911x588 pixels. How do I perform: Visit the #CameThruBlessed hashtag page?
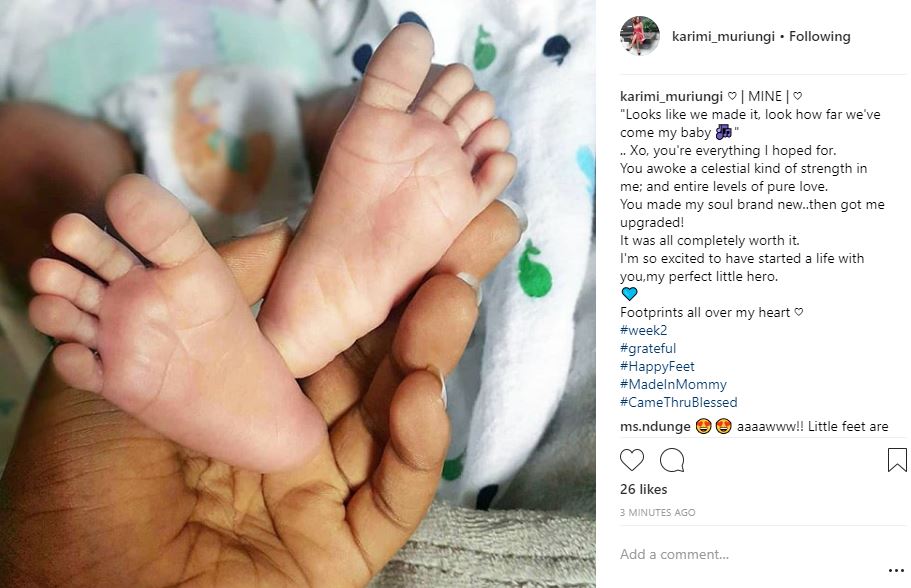pos(679,402)
